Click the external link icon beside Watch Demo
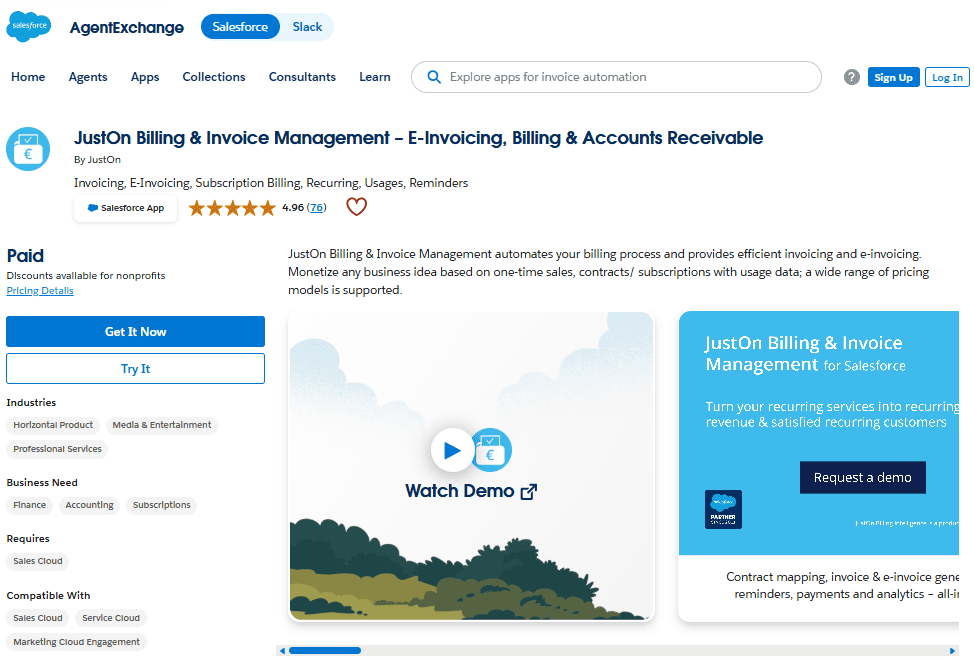Image resolution: width=974 pixels, height=660 pixels. (529, 492)
